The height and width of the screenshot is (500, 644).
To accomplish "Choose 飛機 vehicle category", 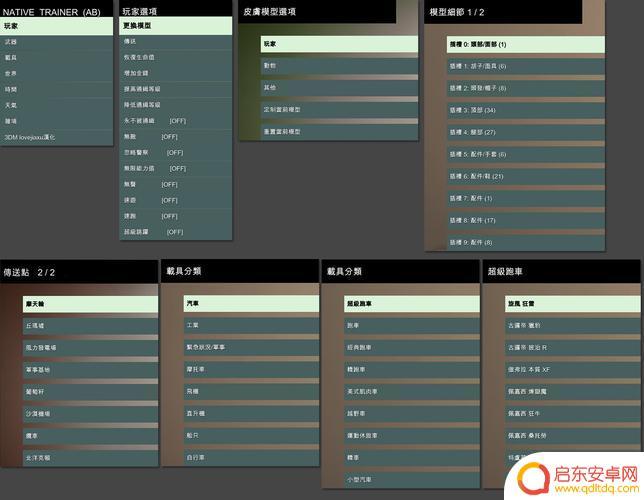I will pyautogui.click(x=251, y=392).
